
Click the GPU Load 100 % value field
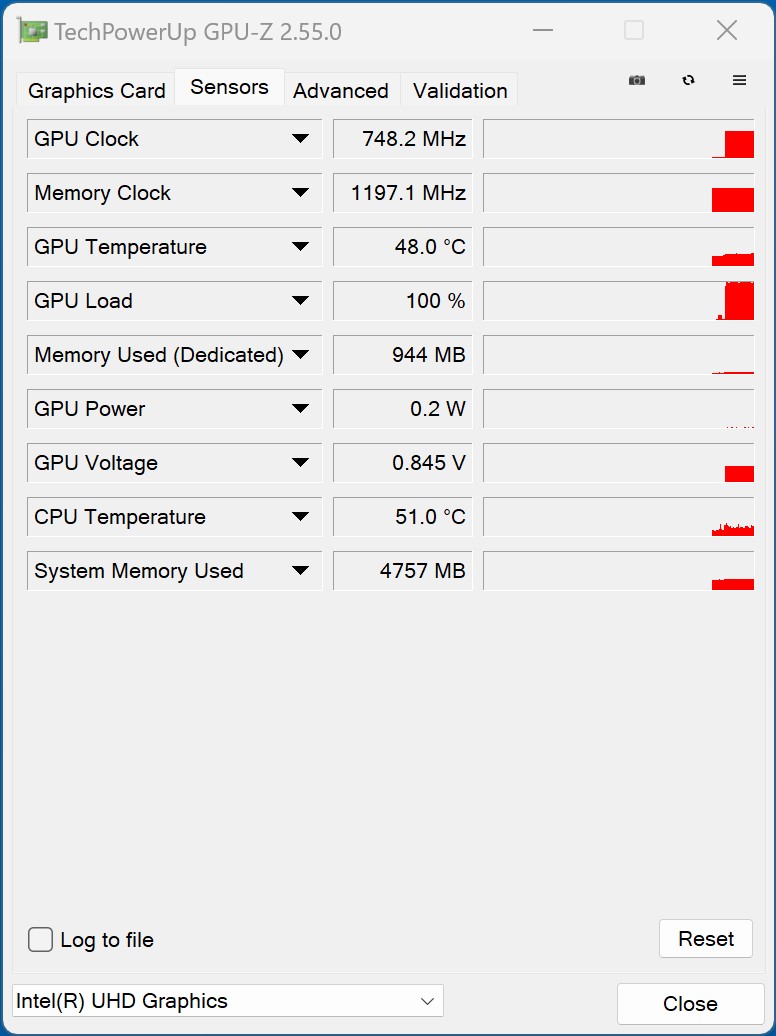[402, 301]
